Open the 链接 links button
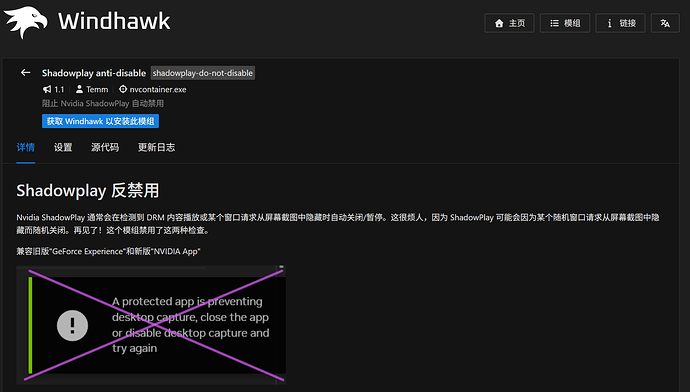This screenshot has width=690, height=392. 620,23
